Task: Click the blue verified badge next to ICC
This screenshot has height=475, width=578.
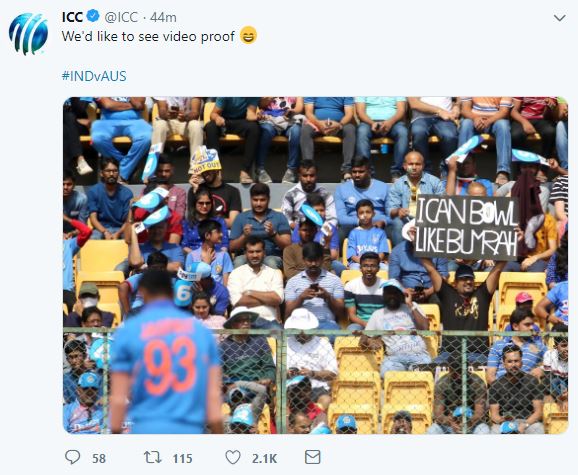Action: (93, 16)
